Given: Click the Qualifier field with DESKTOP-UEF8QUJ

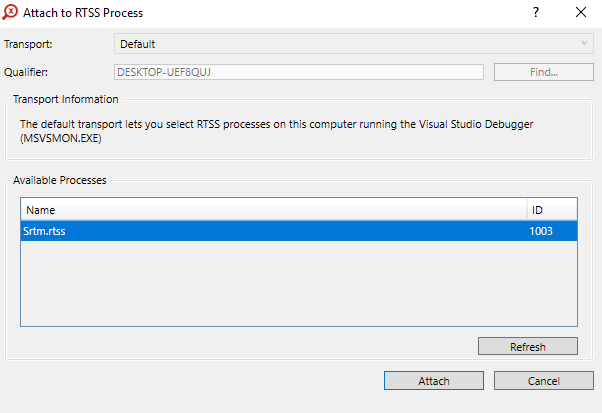Looking at the screenshot, I should coord(299,72).
